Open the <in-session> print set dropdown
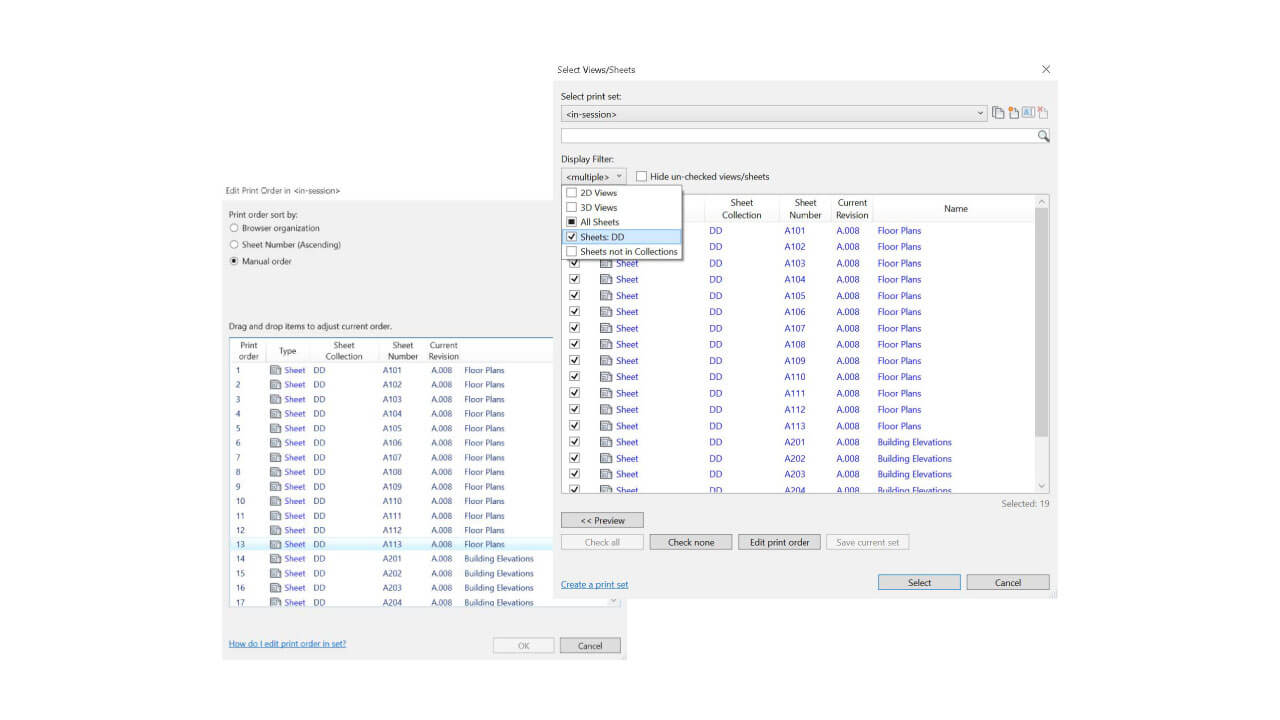 click(x=775, y=114)
